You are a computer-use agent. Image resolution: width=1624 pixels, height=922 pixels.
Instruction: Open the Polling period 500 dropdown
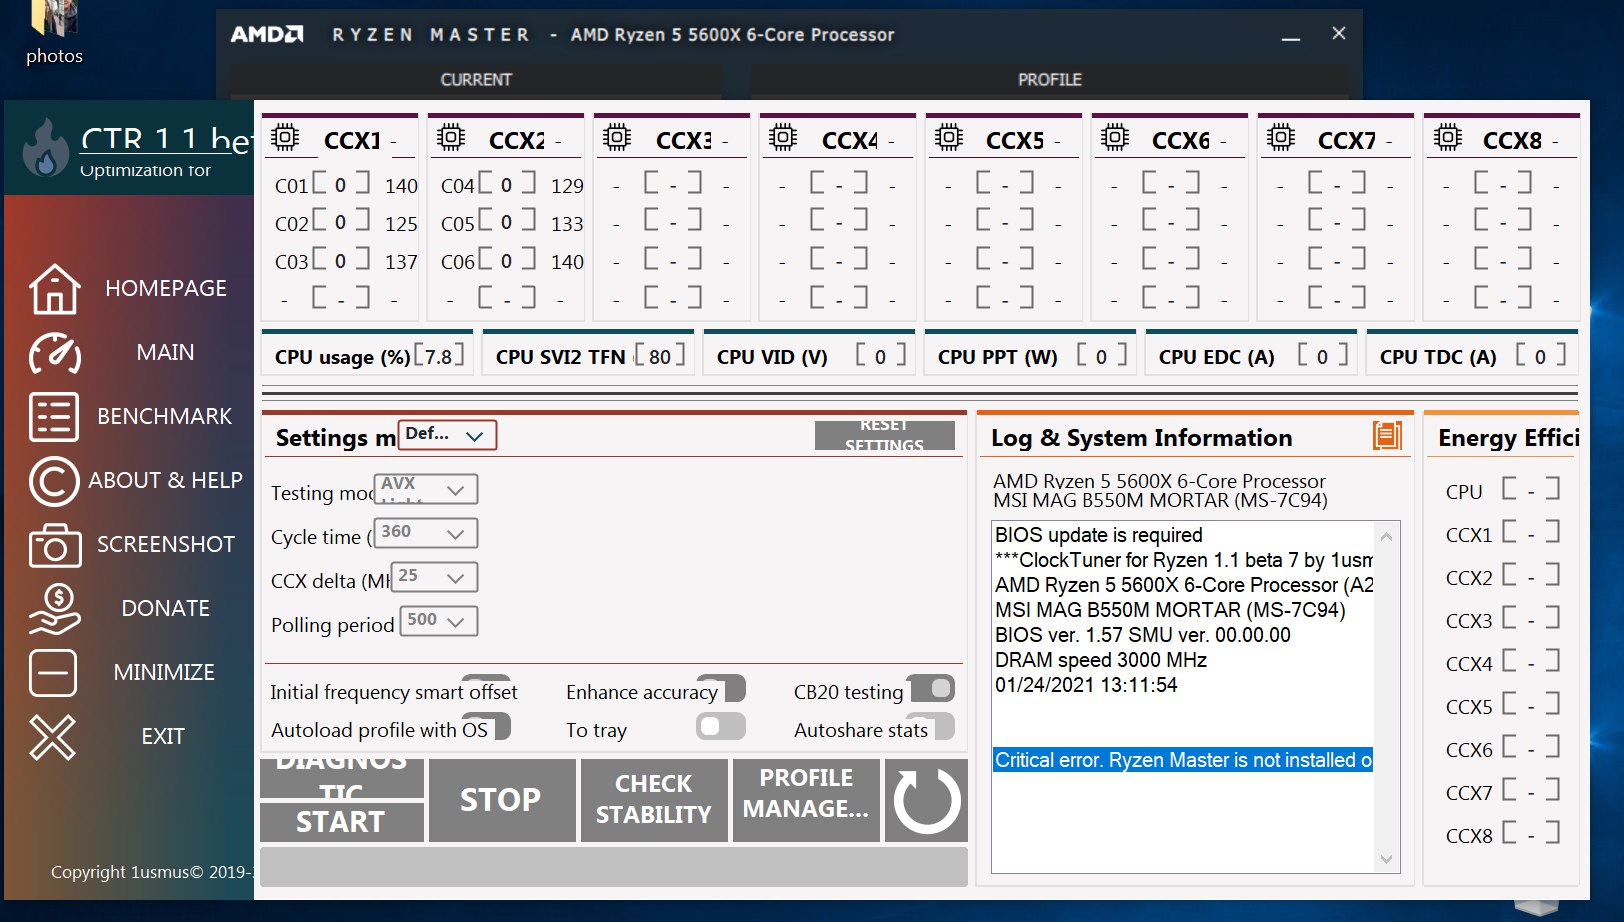439,621
